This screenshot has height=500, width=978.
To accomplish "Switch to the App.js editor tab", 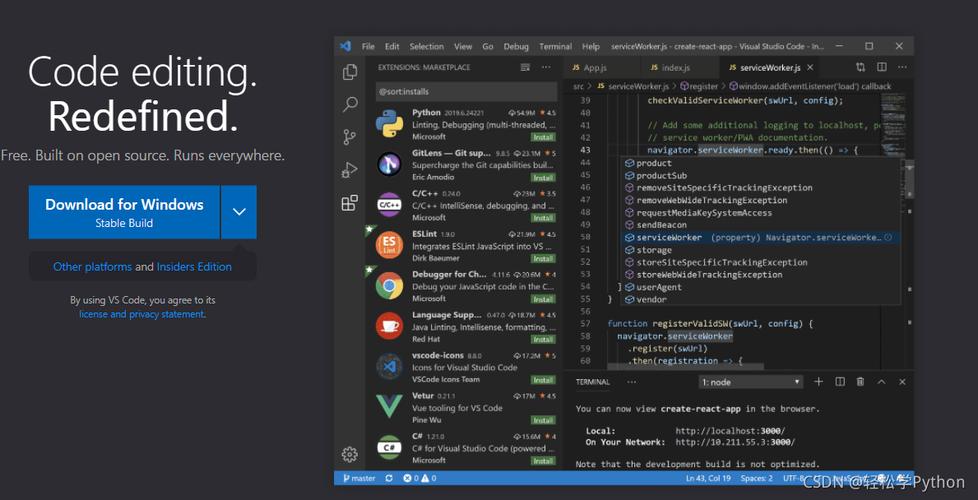I will (x=601, y=67).
